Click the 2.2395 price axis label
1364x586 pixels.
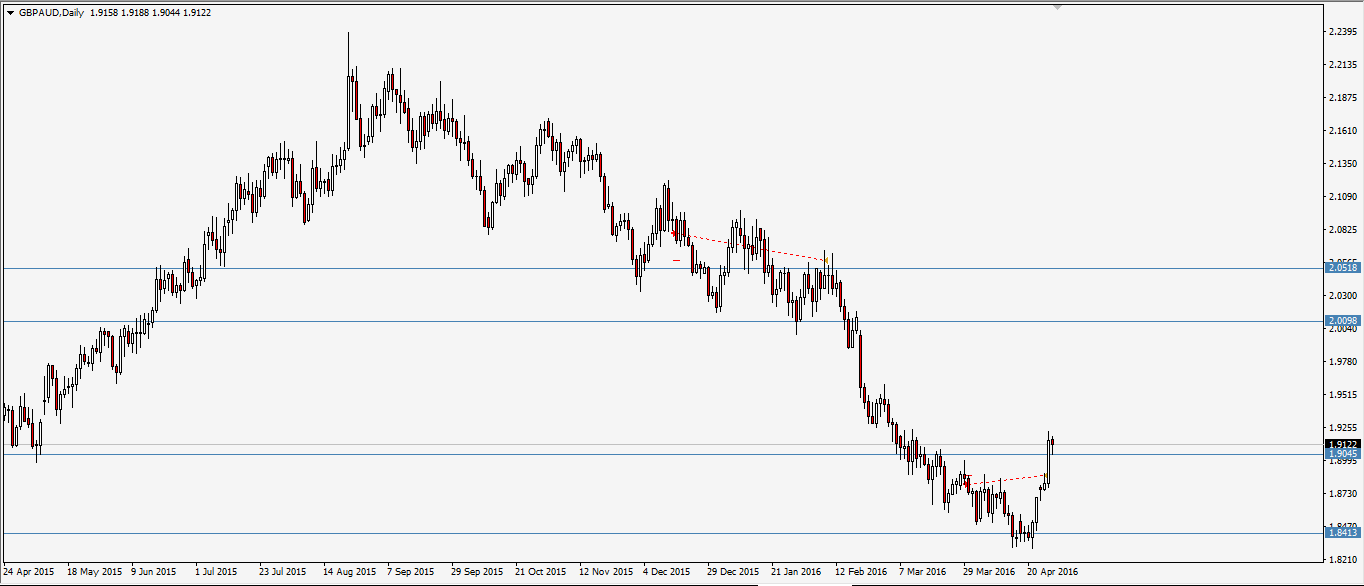tap(1344, 32)
